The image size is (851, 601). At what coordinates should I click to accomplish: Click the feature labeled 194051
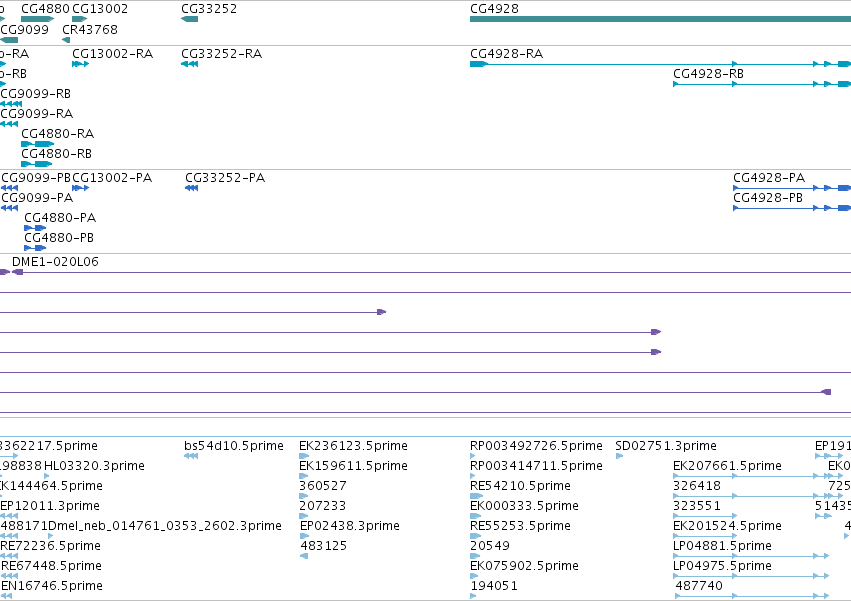click(494, 586)
